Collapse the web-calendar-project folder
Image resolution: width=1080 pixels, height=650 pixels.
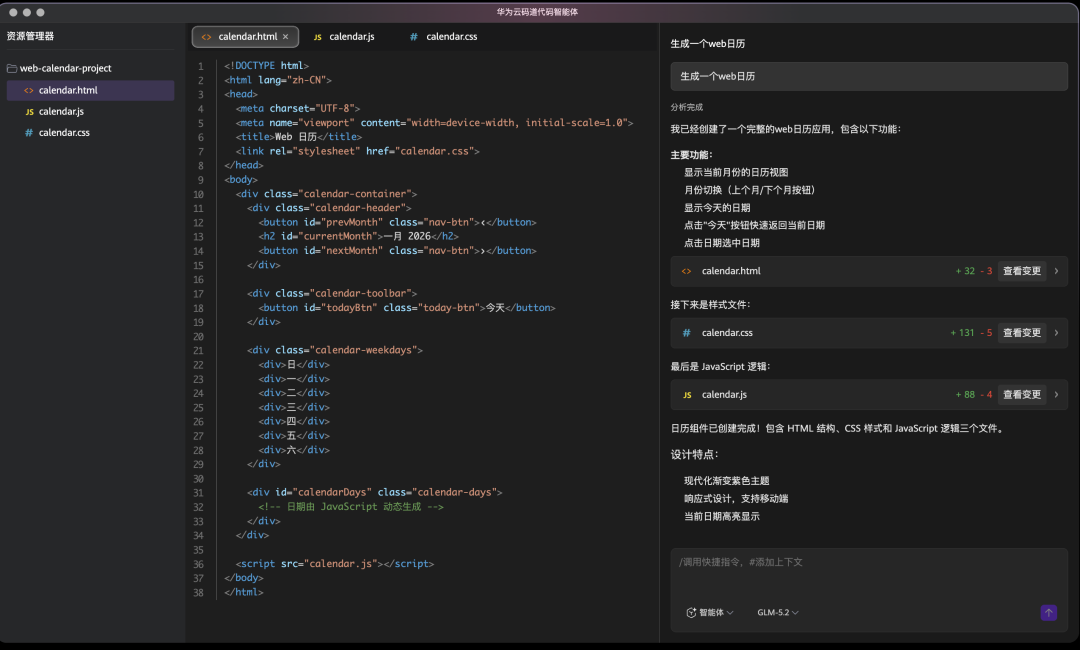[x=65, y=68]
